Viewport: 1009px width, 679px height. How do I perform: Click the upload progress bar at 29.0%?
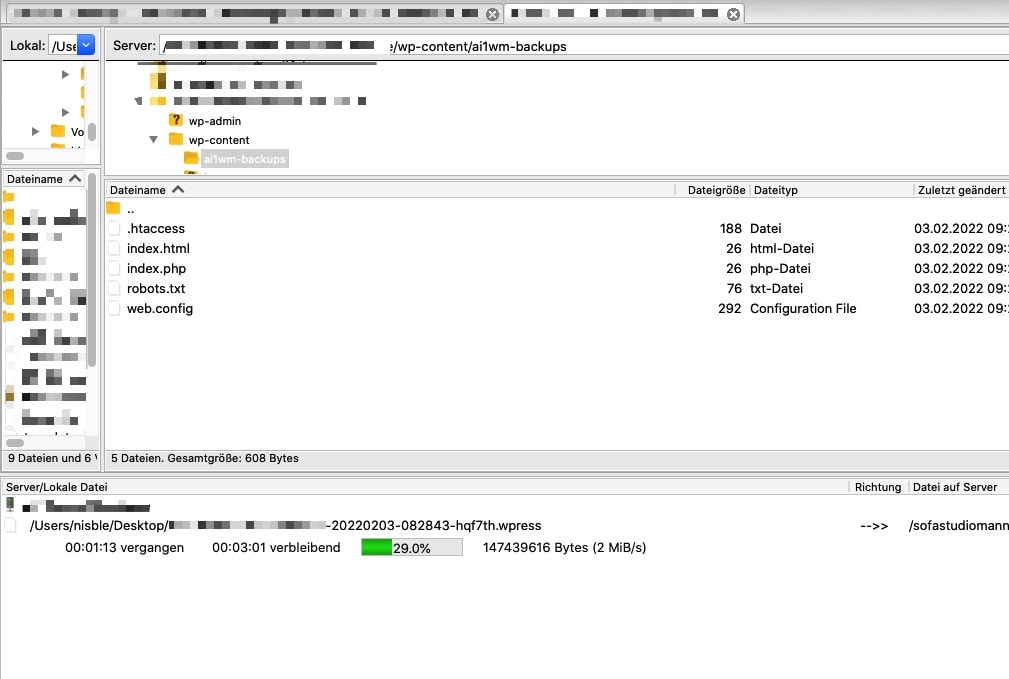tap(411, 548)
